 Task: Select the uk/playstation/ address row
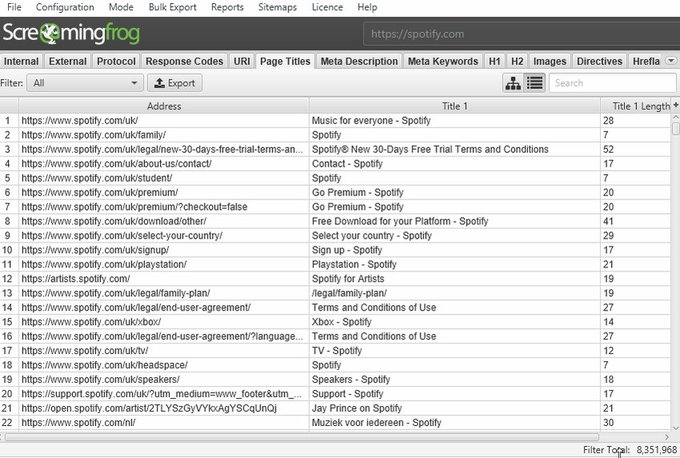point(164,264)
